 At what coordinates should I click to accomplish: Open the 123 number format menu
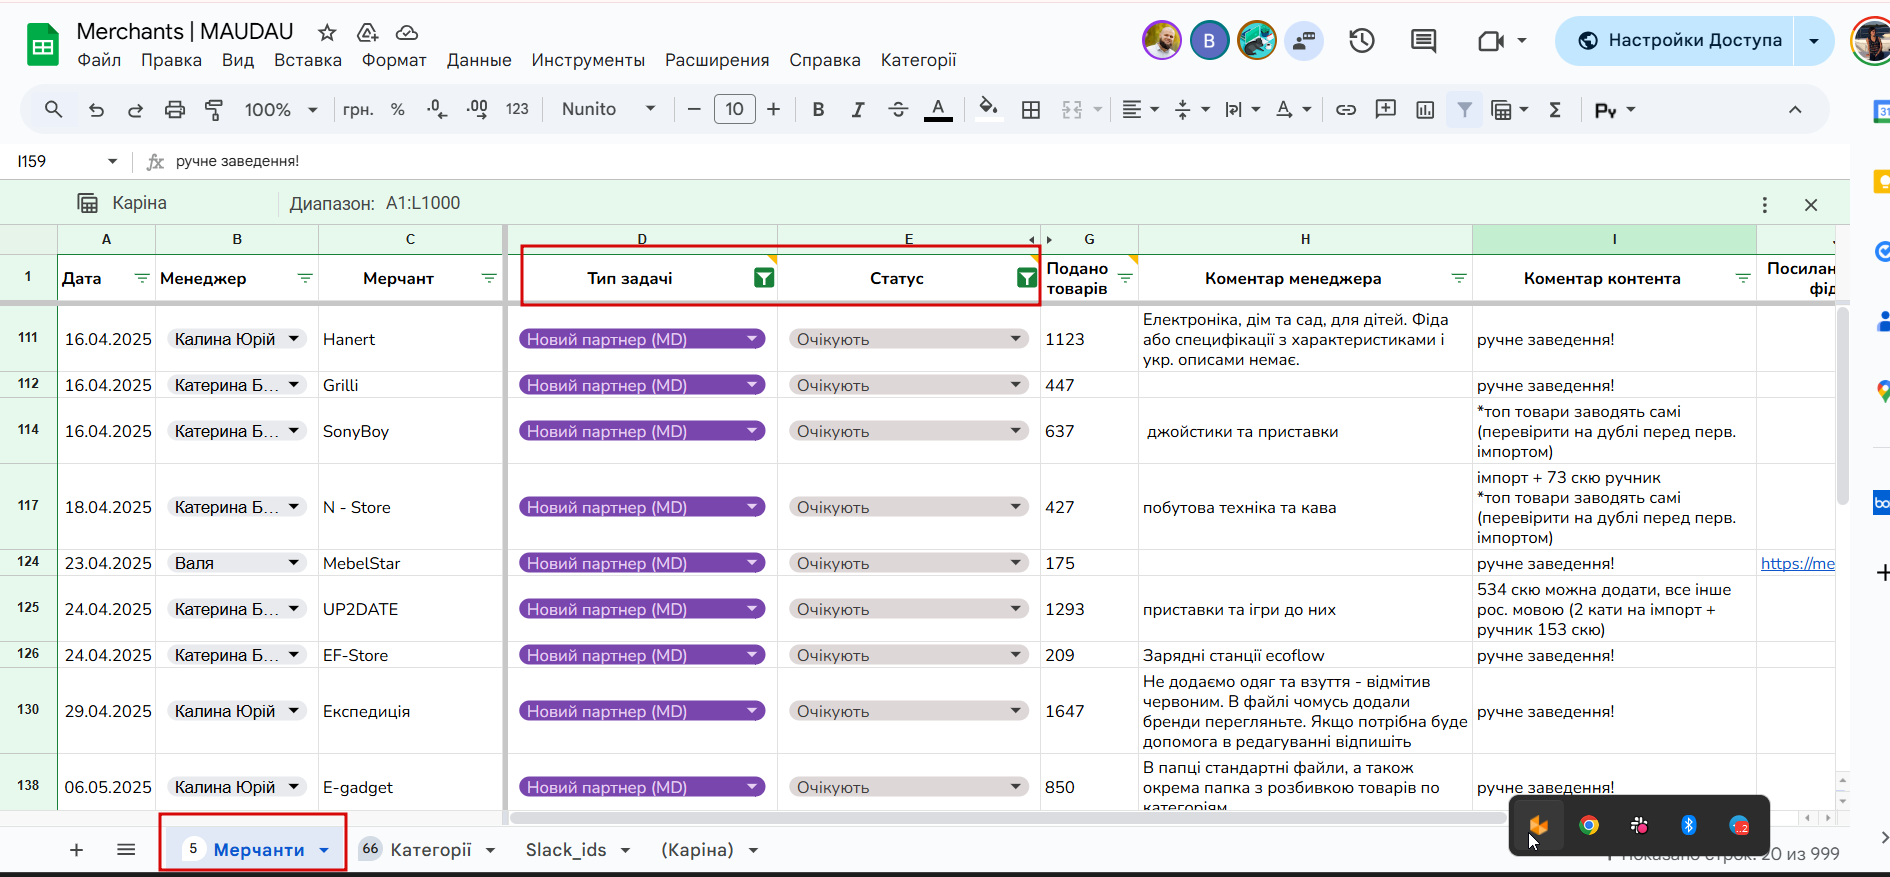(517, 110)
